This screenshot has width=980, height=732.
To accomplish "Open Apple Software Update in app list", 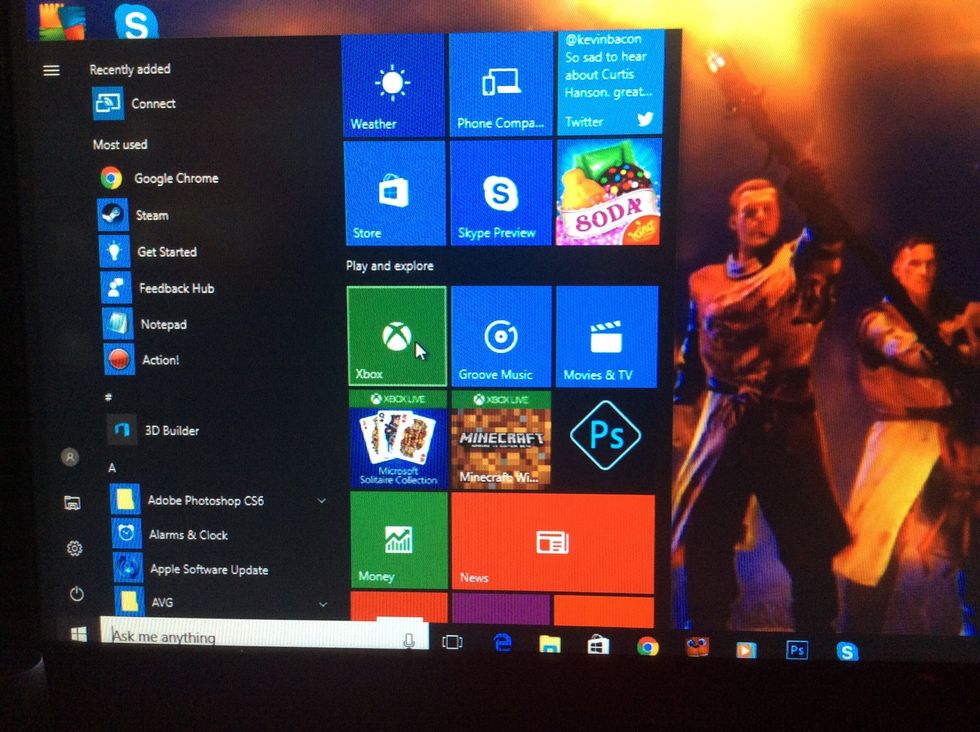I will click(x=191, y=569).
